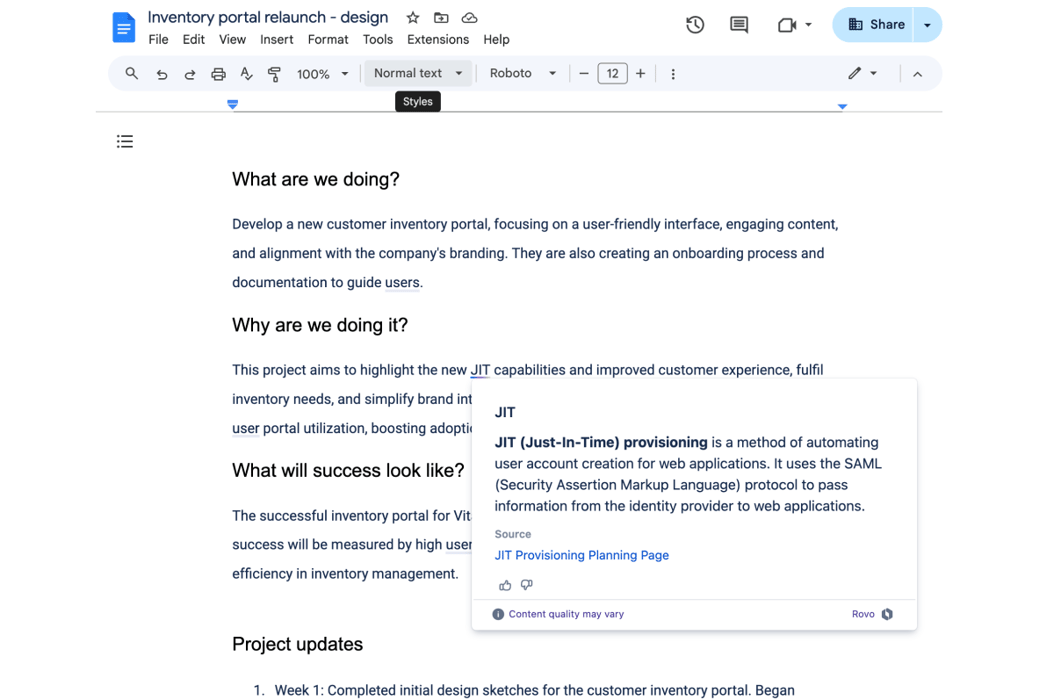The height and width of the screenshot is (700, 1054).
Task: Open JIT Provisioning Planning Page link
Action: (581, 555)
